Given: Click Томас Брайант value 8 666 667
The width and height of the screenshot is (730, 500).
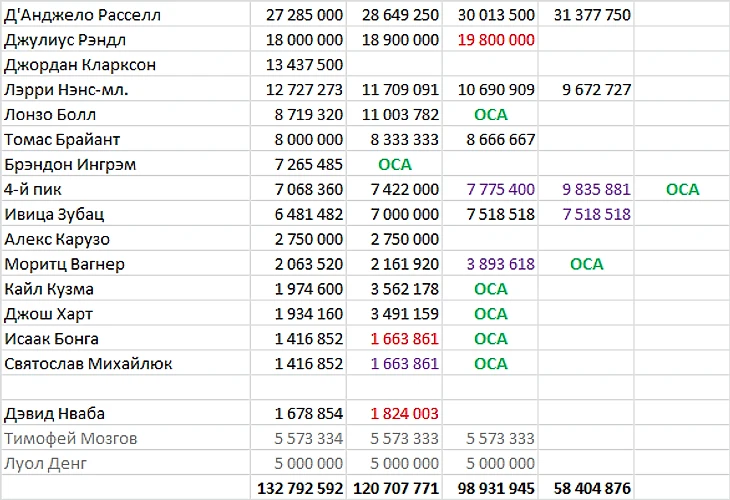Looking at the screenshot, I should click(x=490, y=140).
